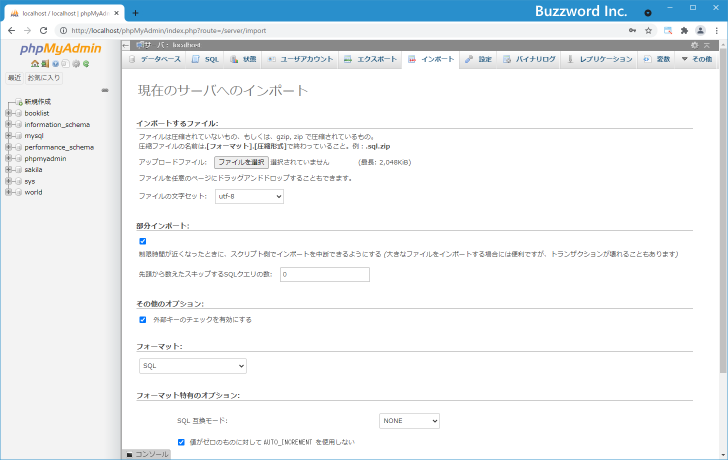Click the phpMyAdmin logo
The width and height of the screenshot is (728, 460).
tap(60, 49)
